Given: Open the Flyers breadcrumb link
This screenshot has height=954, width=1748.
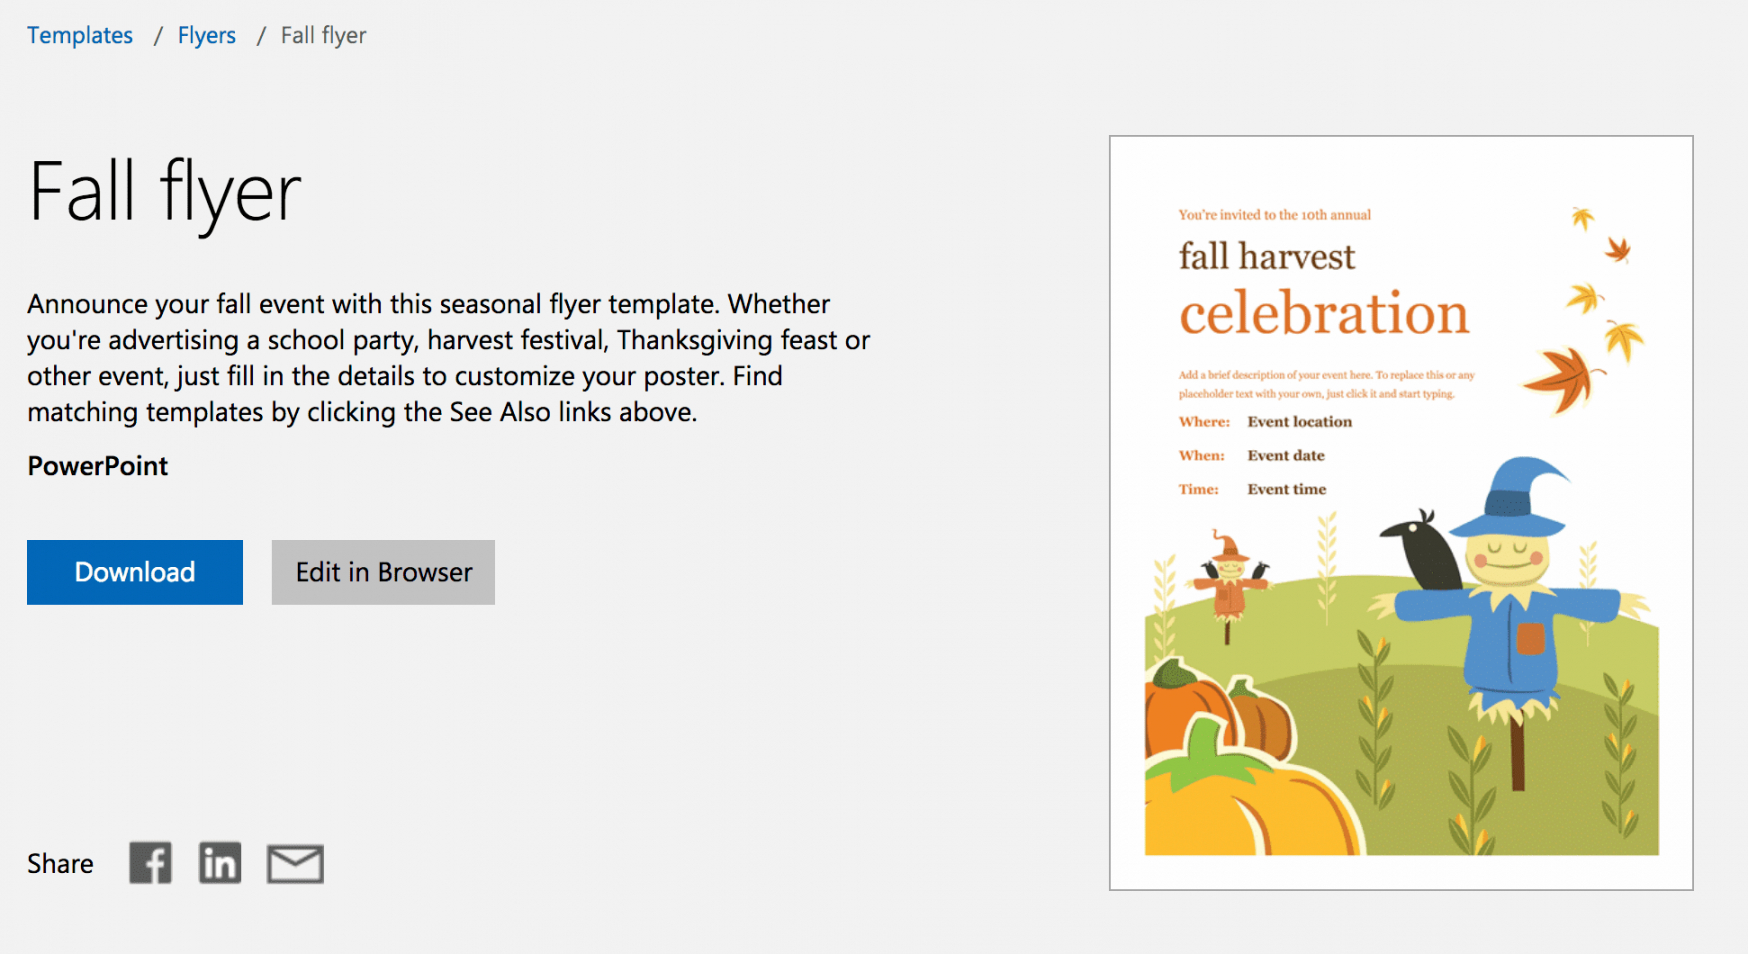Looking at the screenshot, I should pos(207,36).
